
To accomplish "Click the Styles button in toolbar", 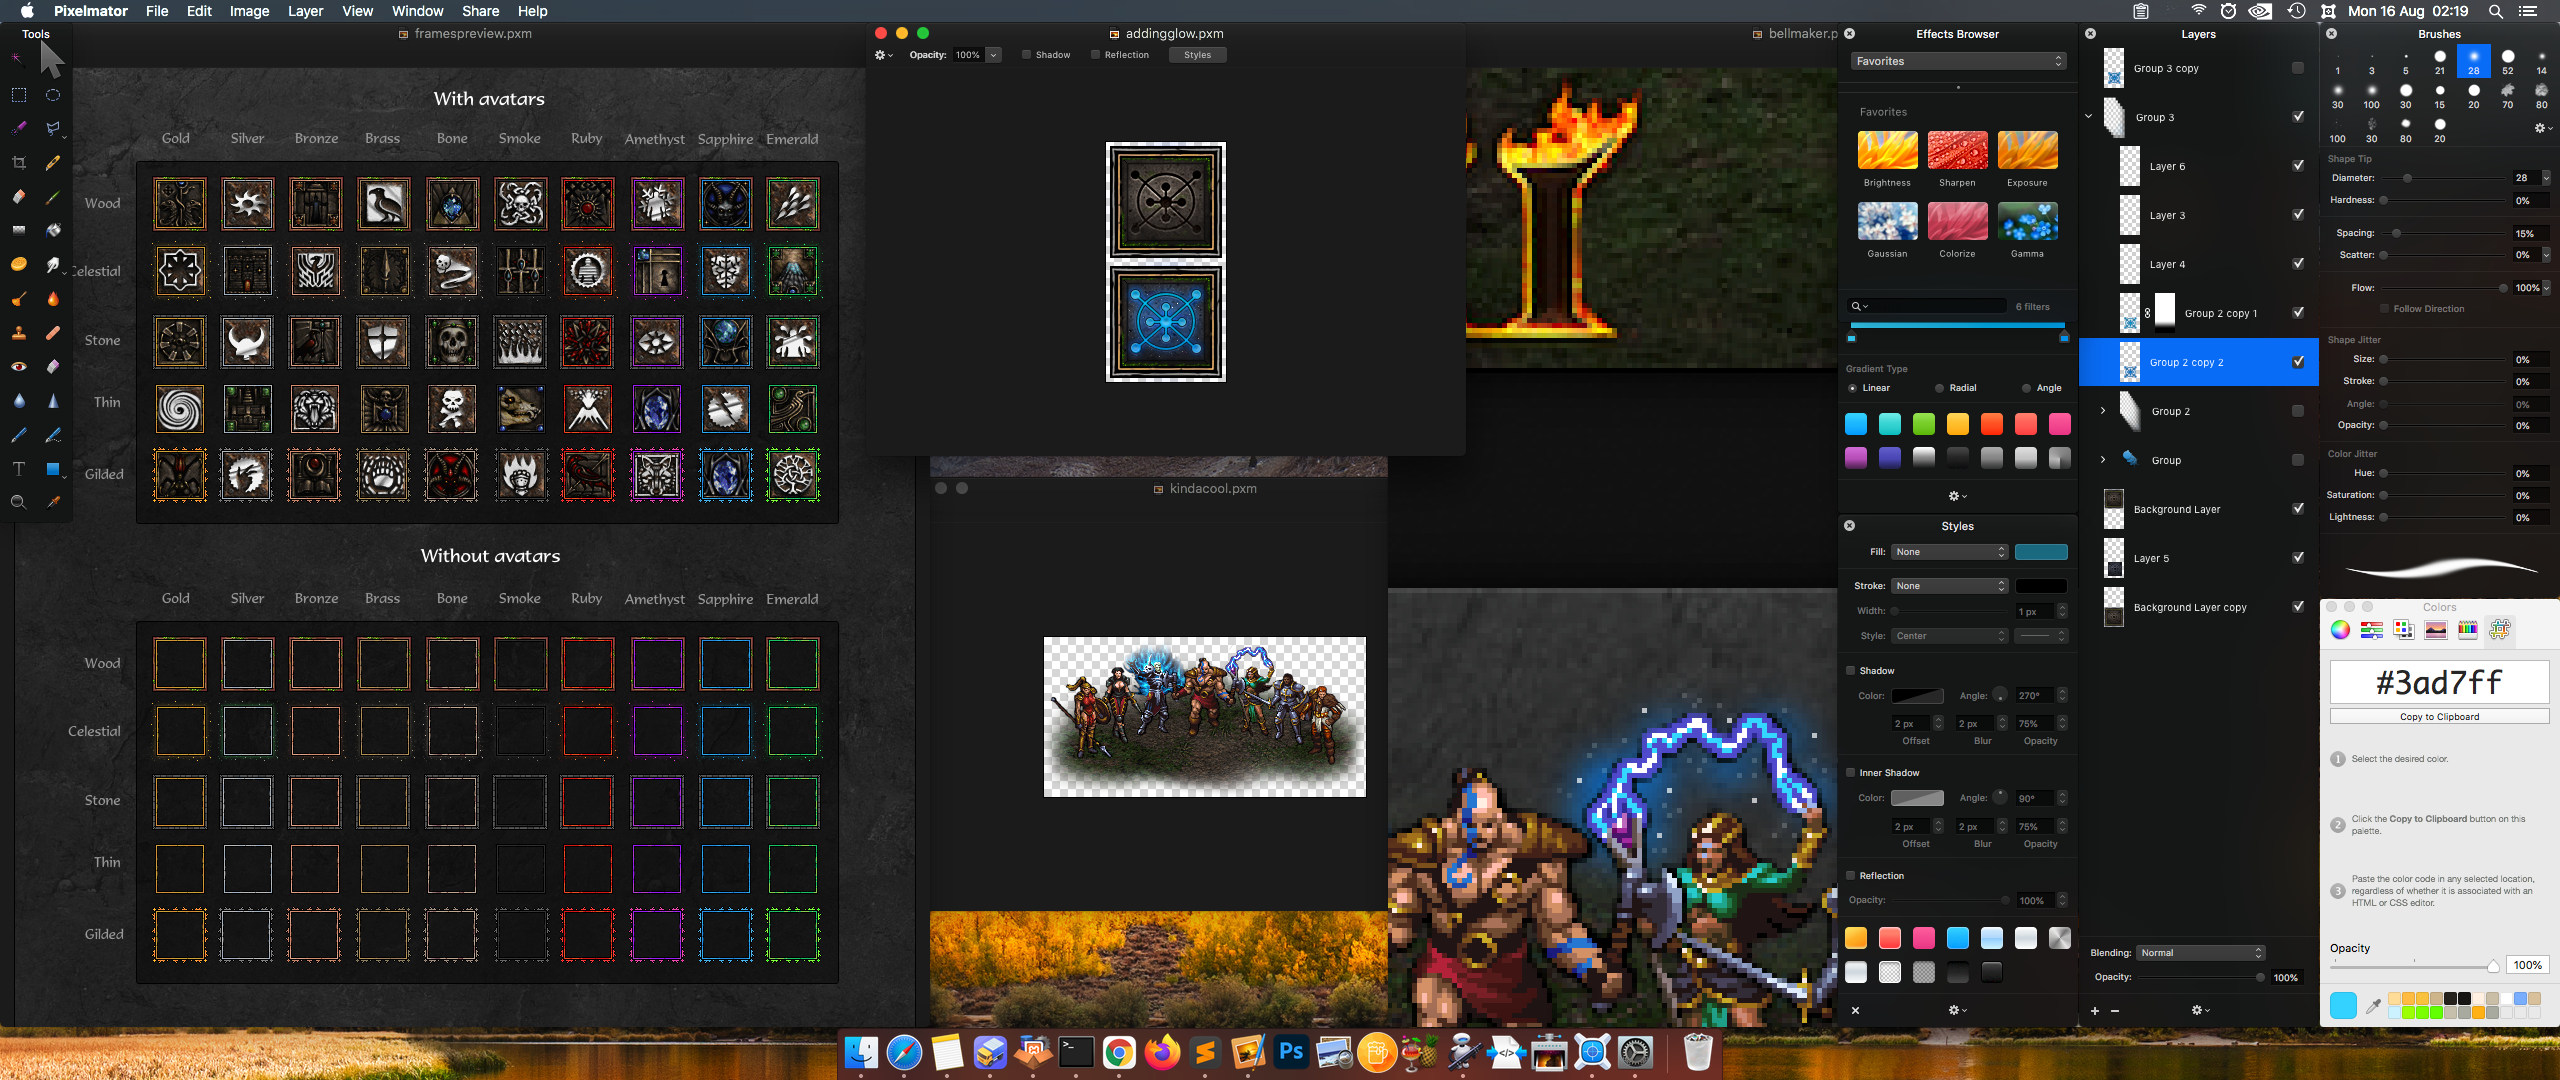I will pos(1197,55).
